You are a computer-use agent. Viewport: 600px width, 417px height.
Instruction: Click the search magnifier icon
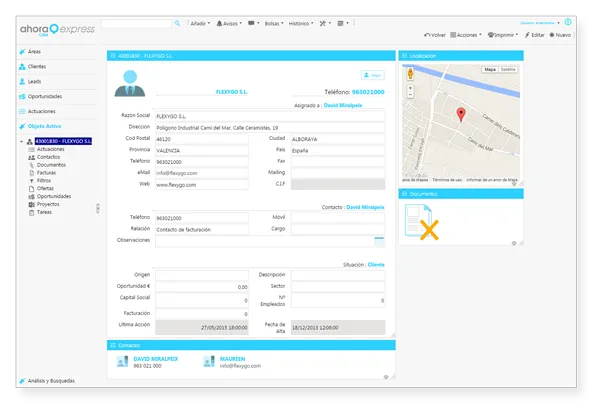pos(177,23)
